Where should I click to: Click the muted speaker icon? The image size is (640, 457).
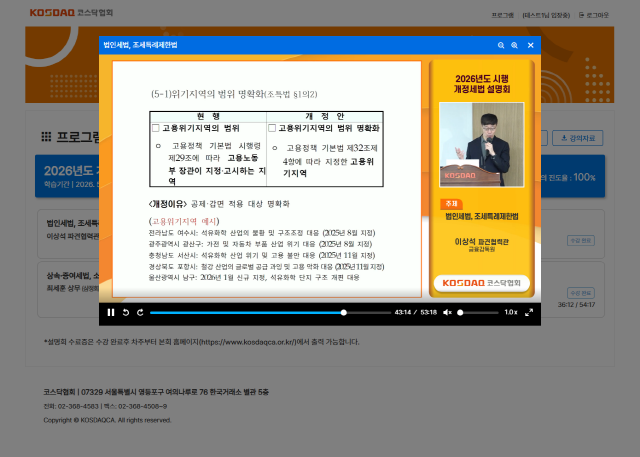pos(447,313)
